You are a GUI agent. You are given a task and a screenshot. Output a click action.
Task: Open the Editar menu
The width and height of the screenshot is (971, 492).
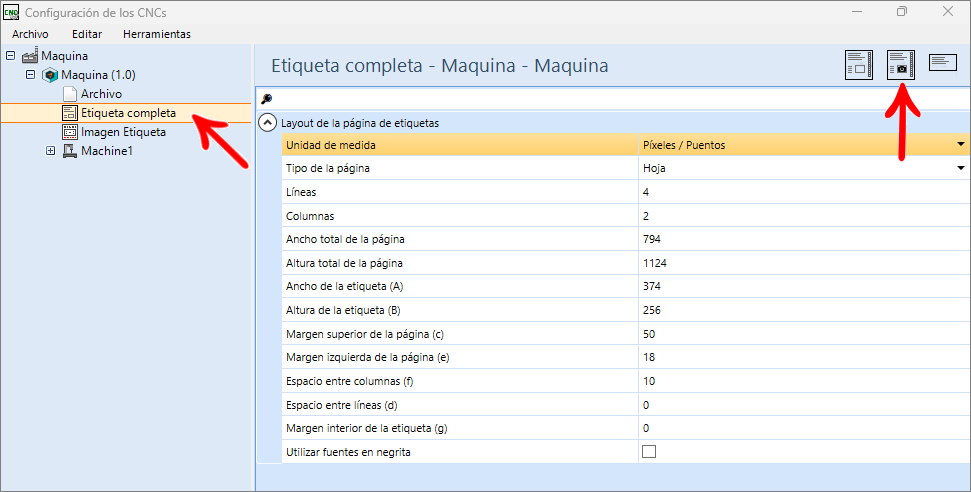[87, 34]
